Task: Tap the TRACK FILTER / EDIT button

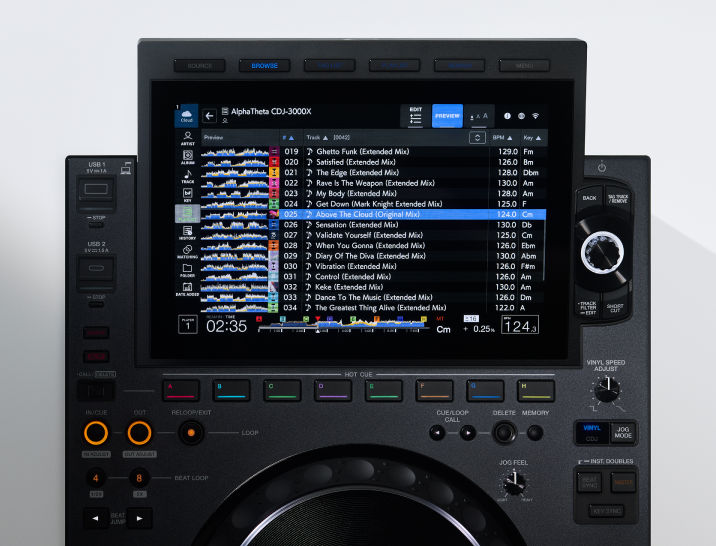Action: (x=588, y=307)
